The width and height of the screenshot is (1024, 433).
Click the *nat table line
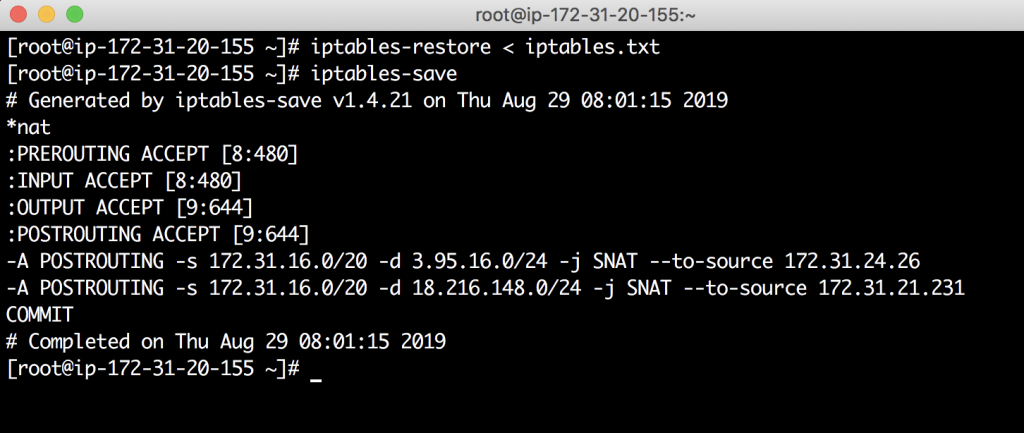28,127
